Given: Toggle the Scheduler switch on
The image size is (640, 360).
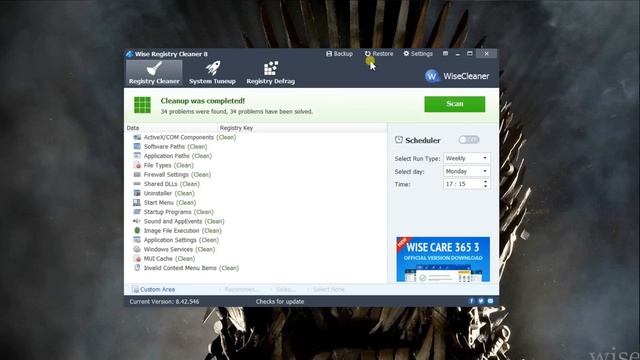Looking at the screenshot, I should coord(469,140).
